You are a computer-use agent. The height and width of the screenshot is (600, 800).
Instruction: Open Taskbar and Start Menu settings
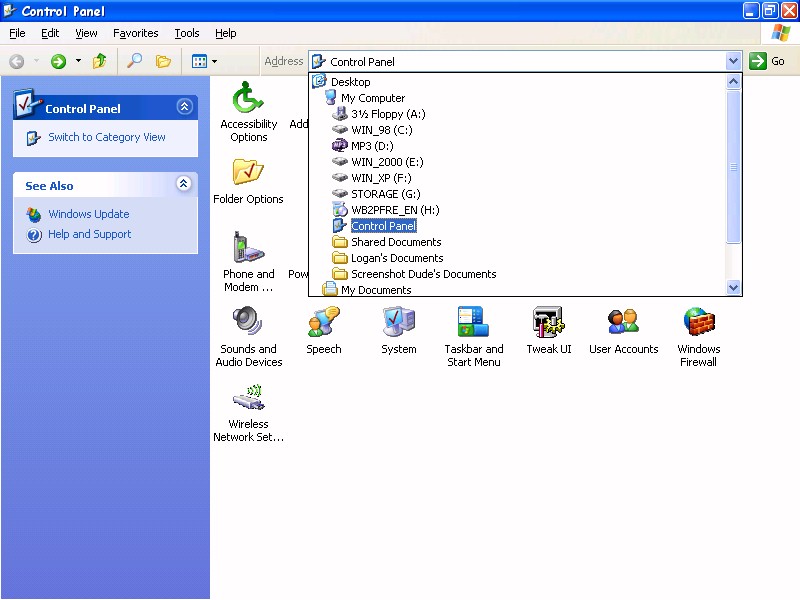coord(473,337)
